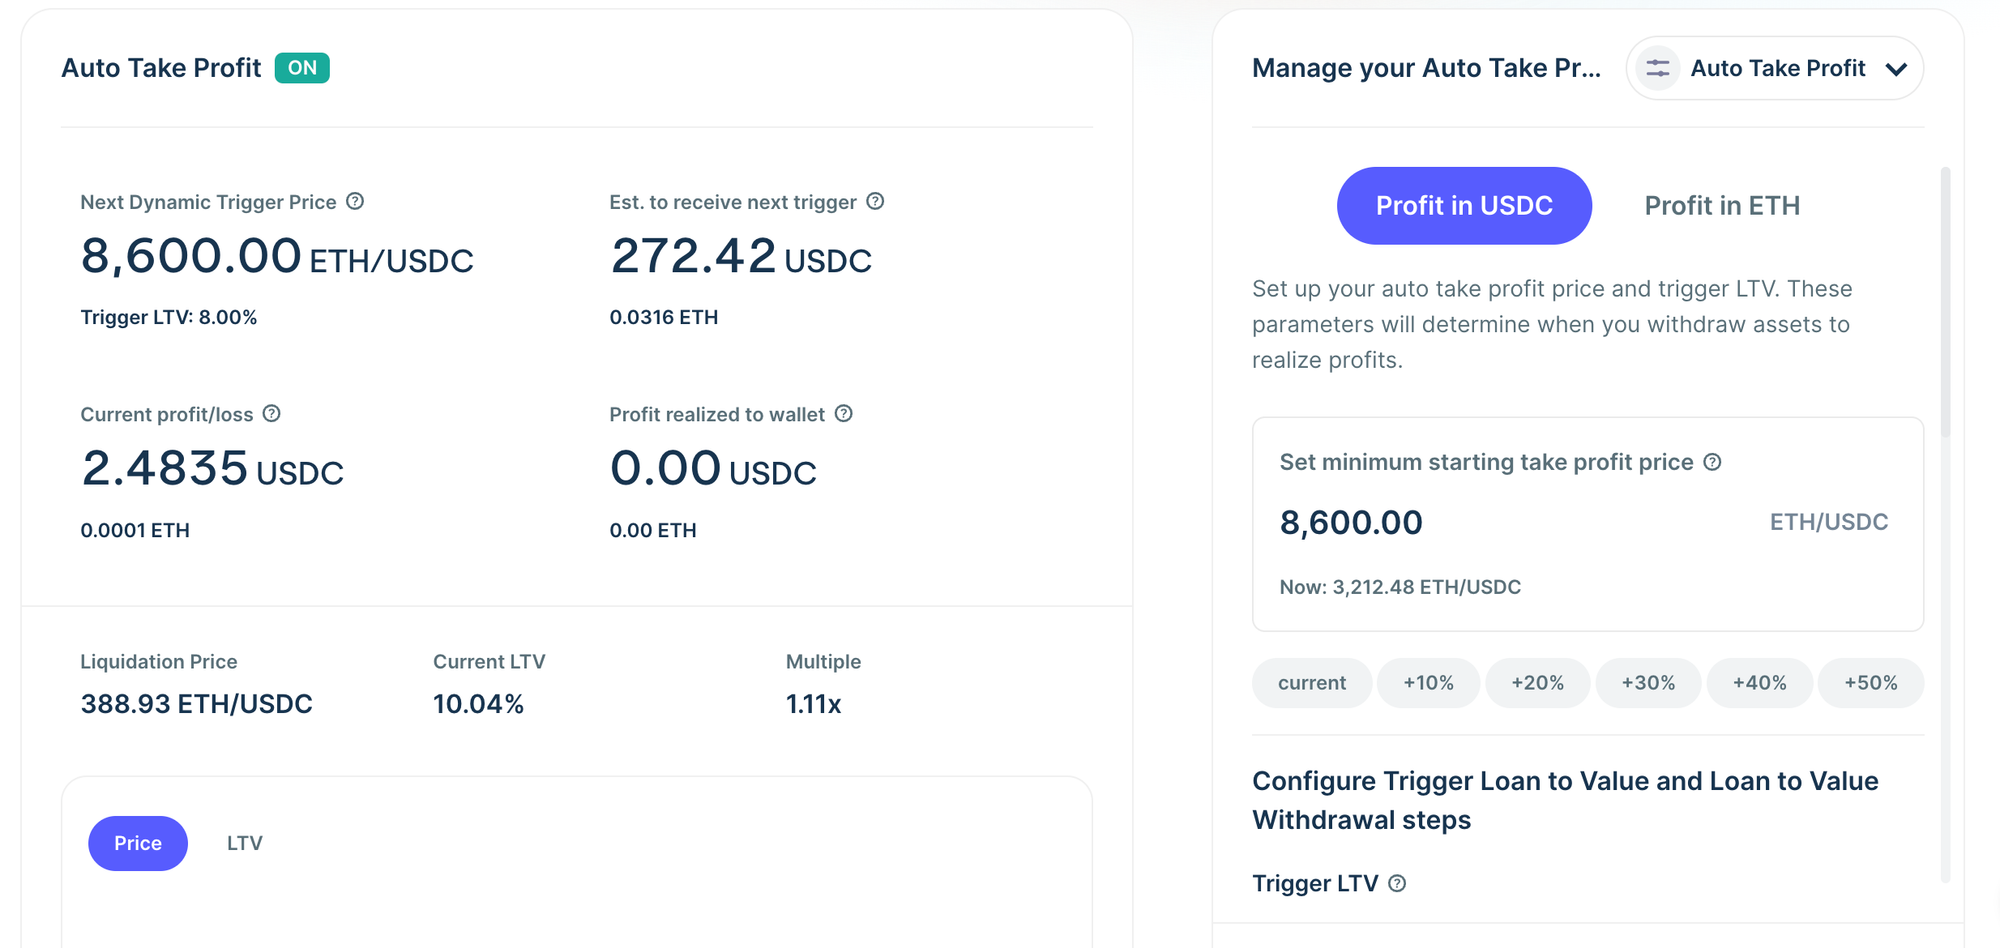
Task: Click the 8,600.00 ETH/USDC trigger price value
Action: [x=277, y=256]
